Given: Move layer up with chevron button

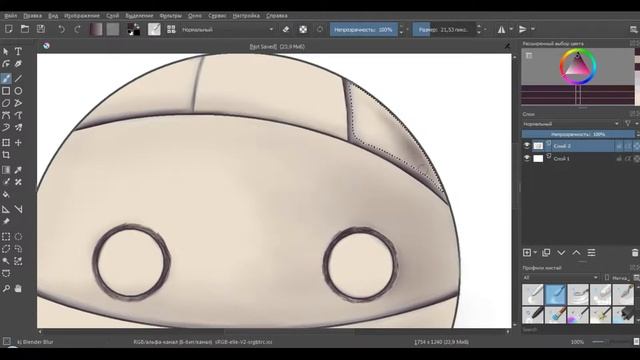Looking at the screenshot, I should pos(576,253).
